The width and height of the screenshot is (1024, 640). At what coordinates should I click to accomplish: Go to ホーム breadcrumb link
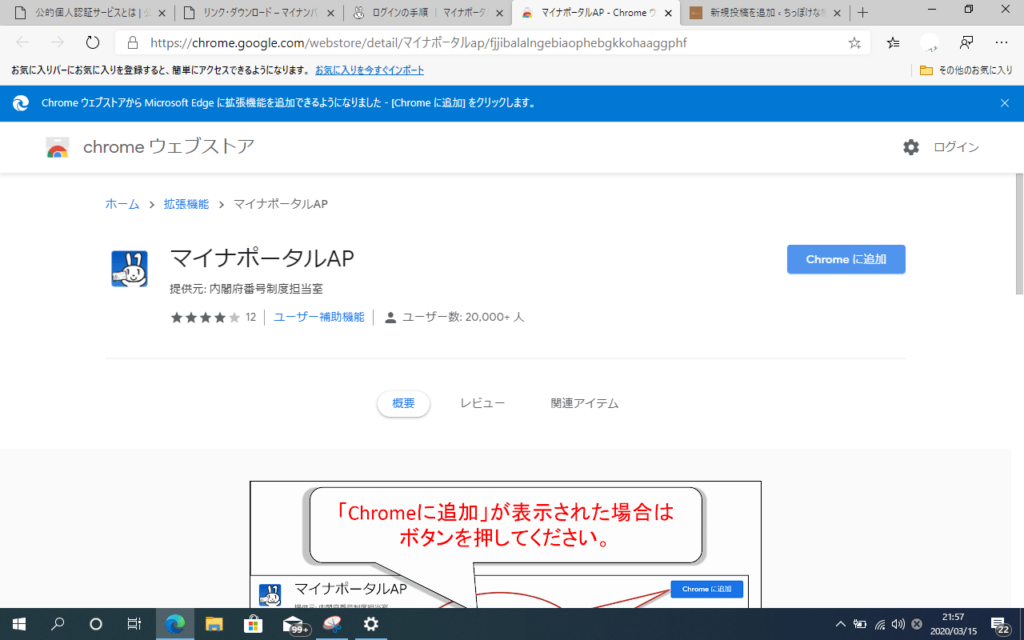pos(122,204)
